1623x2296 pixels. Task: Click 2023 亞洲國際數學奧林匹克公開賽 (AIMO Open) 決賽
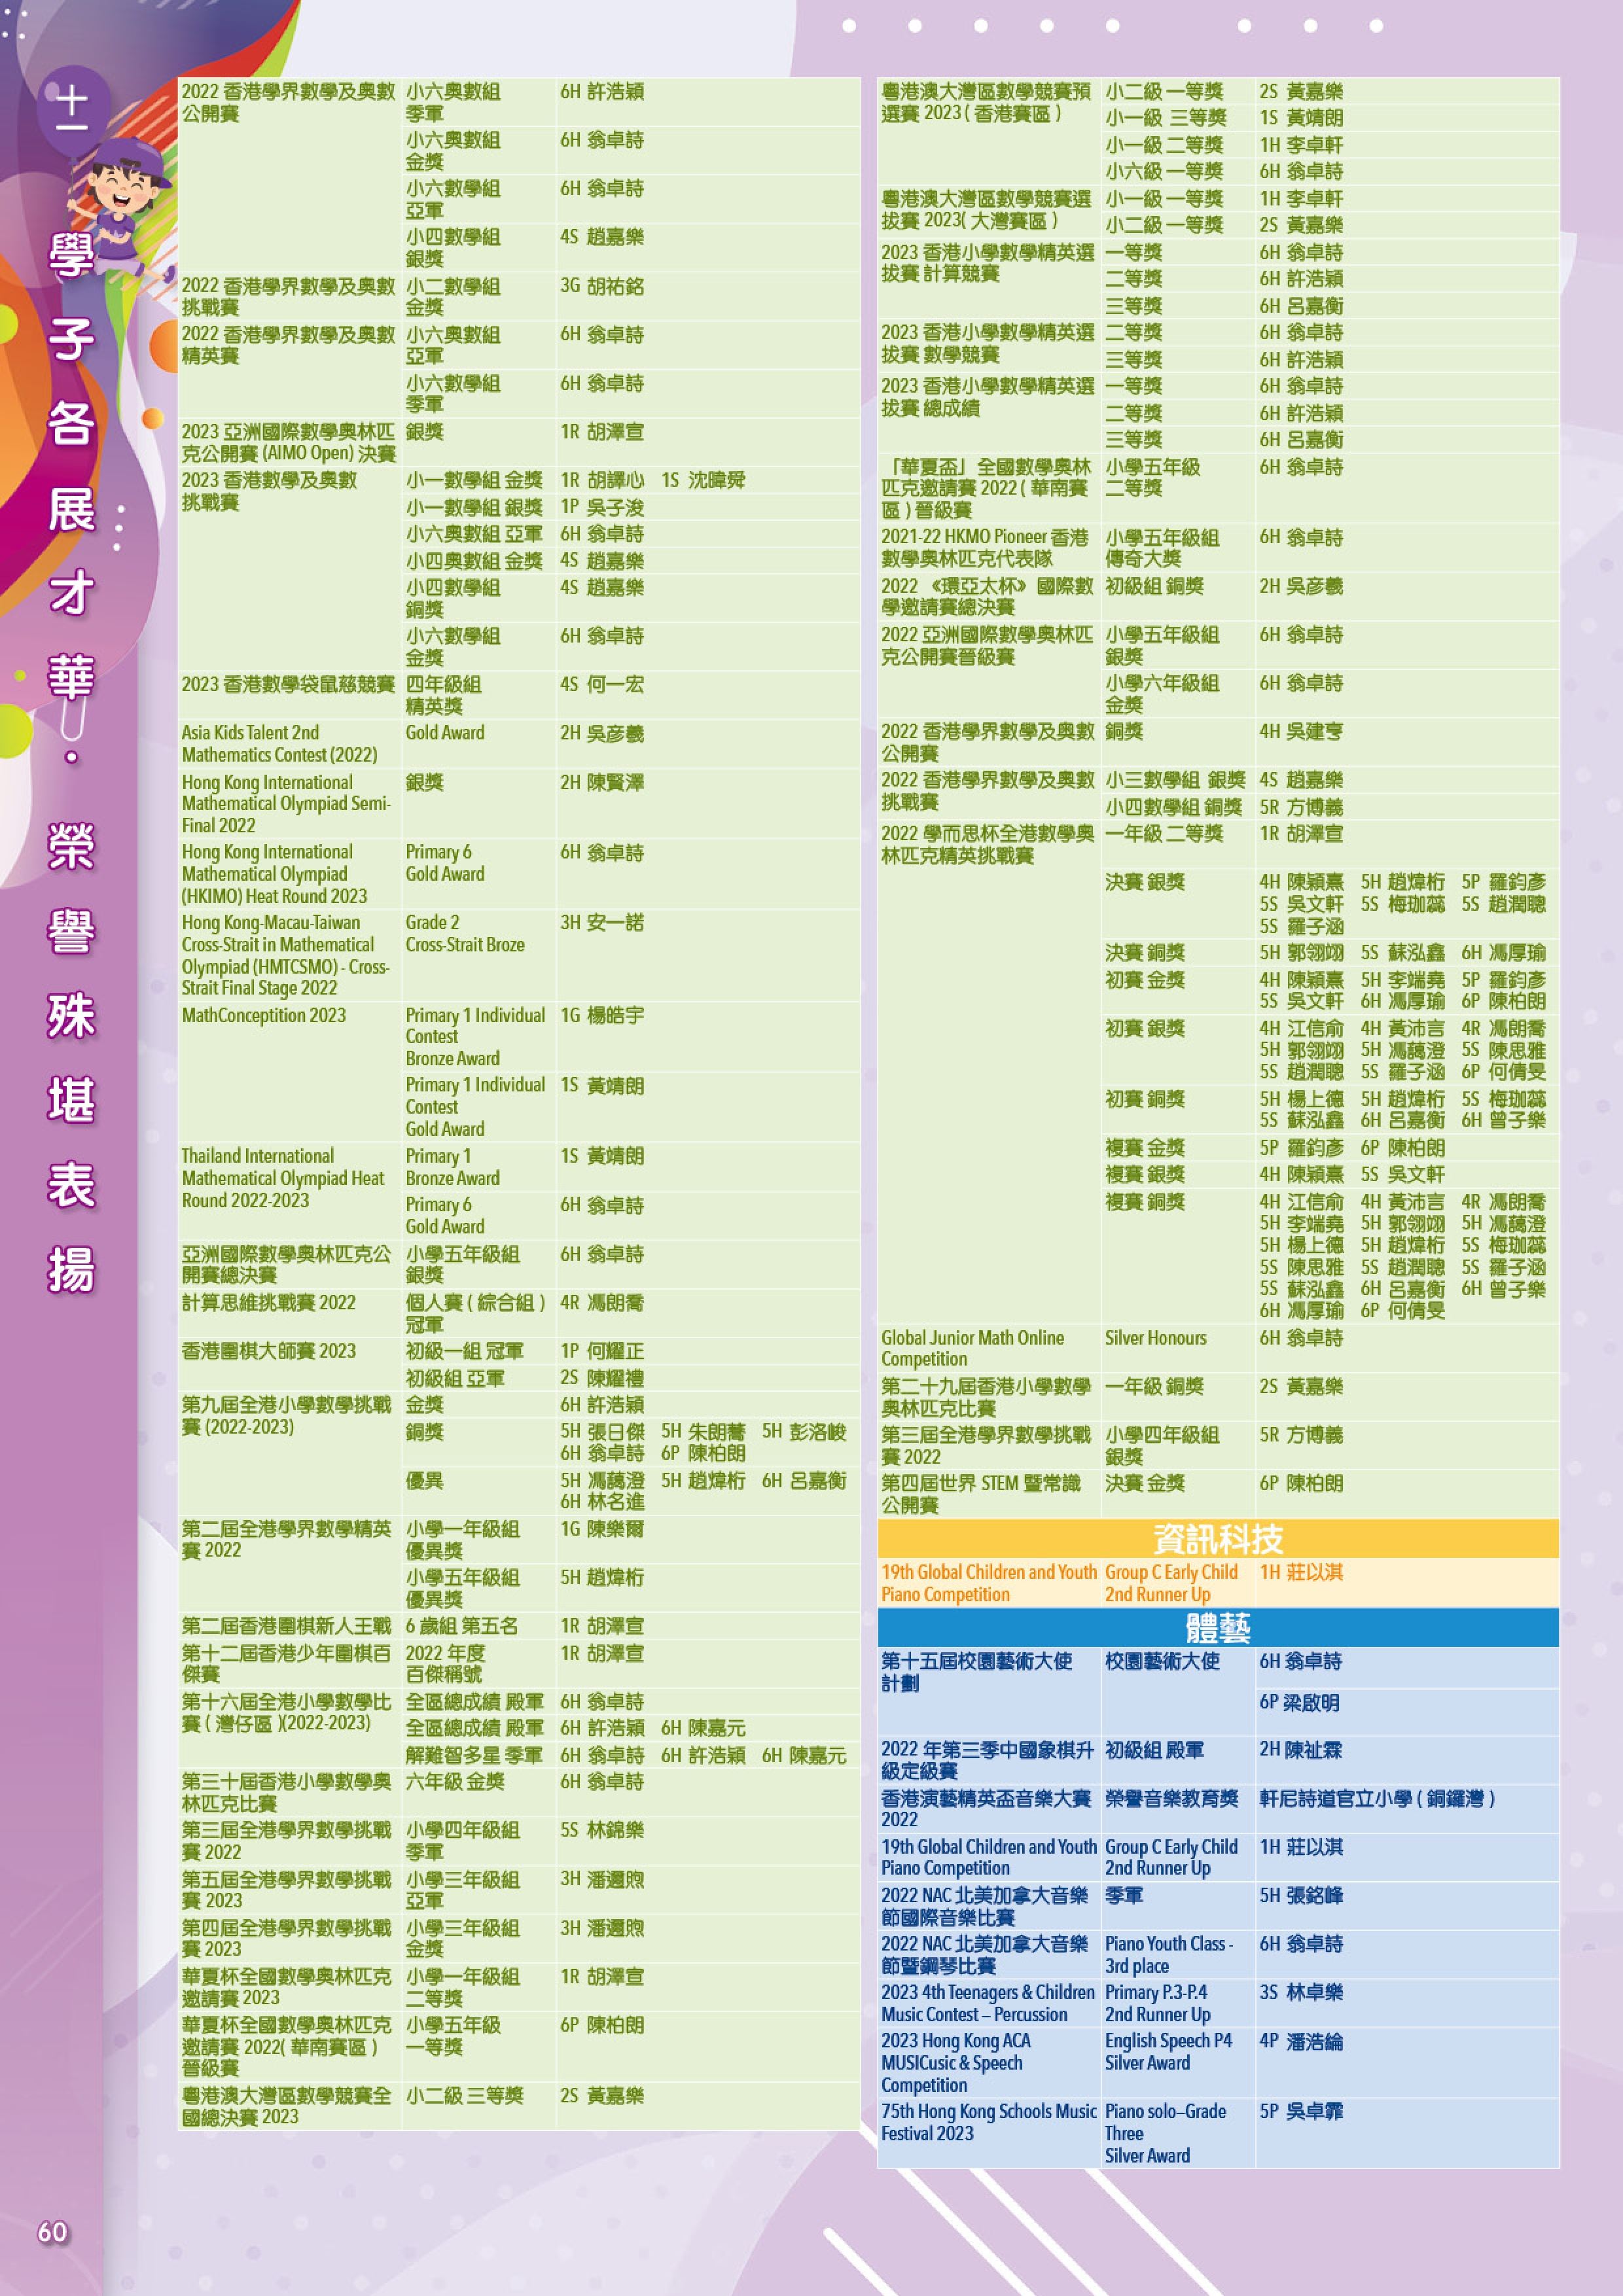tap(288, 443)
